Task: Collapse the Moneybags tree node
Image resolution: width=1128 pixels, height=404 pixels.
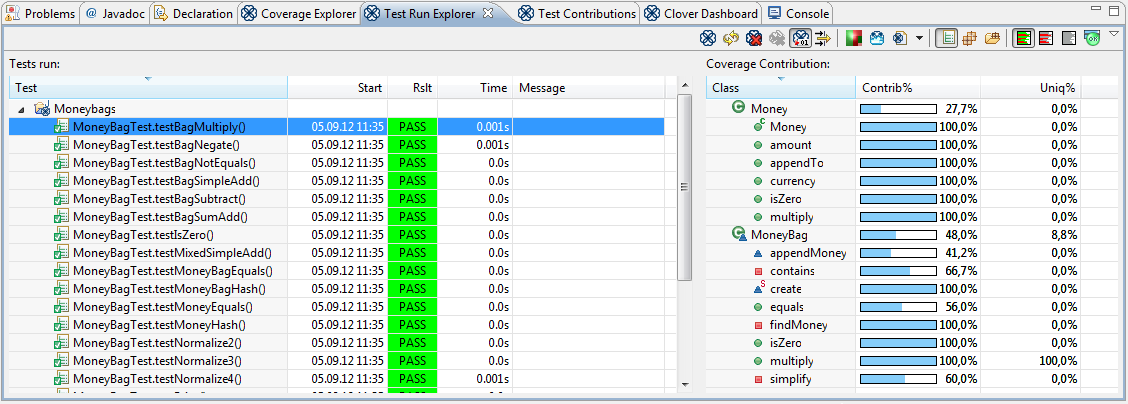Action: coord(23,108)
